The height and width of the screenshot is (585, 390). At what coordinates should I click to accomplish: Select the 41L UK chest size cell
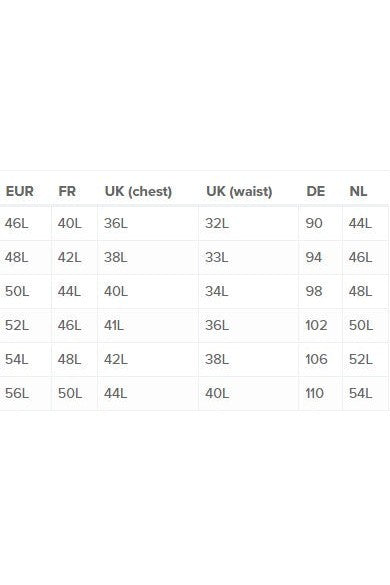pyautogui.click(x=114, y=325)
